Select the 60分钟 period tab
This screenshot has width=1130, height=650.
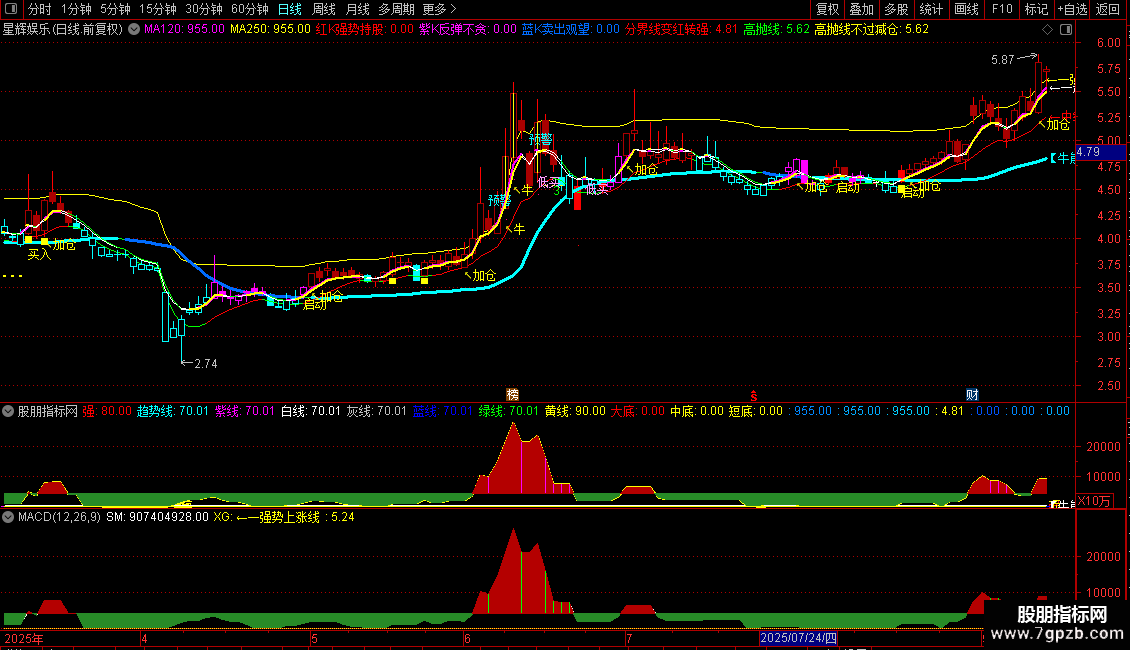pos(250,9)
